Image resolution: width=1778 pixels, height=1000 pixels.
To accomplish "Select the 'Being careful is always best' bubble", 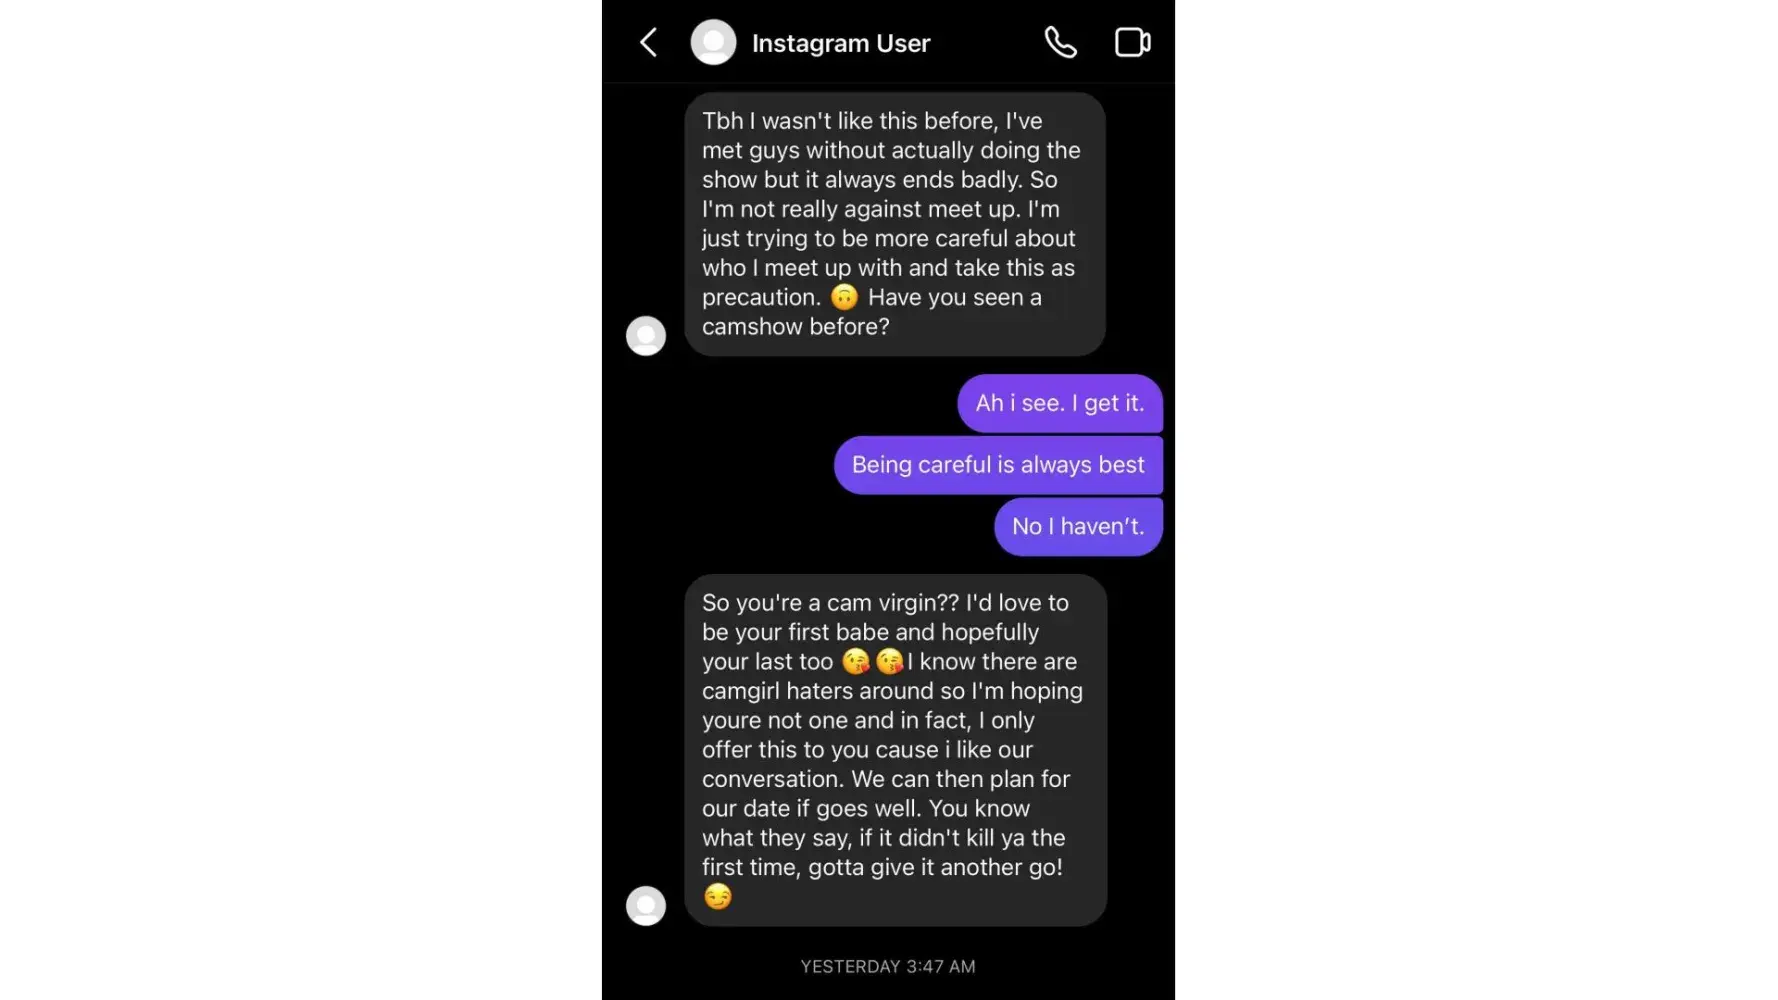I will pos(998,465).
